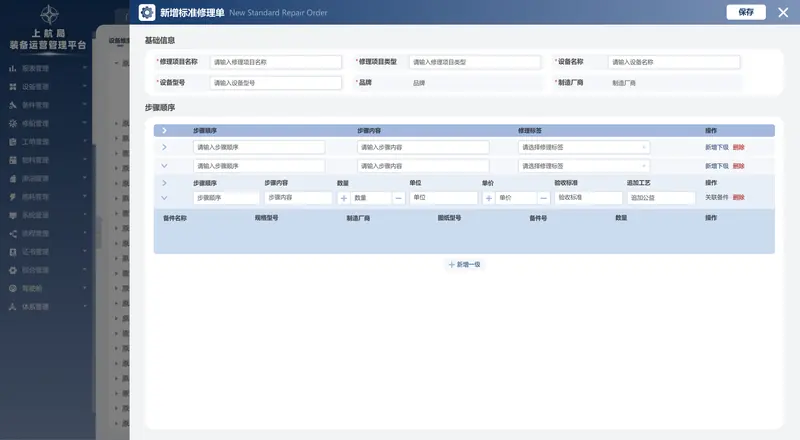Open 工单管理 clipboard icon in sidebar
The width and height of the screenshot is (800, 440).
coord(13,142)
